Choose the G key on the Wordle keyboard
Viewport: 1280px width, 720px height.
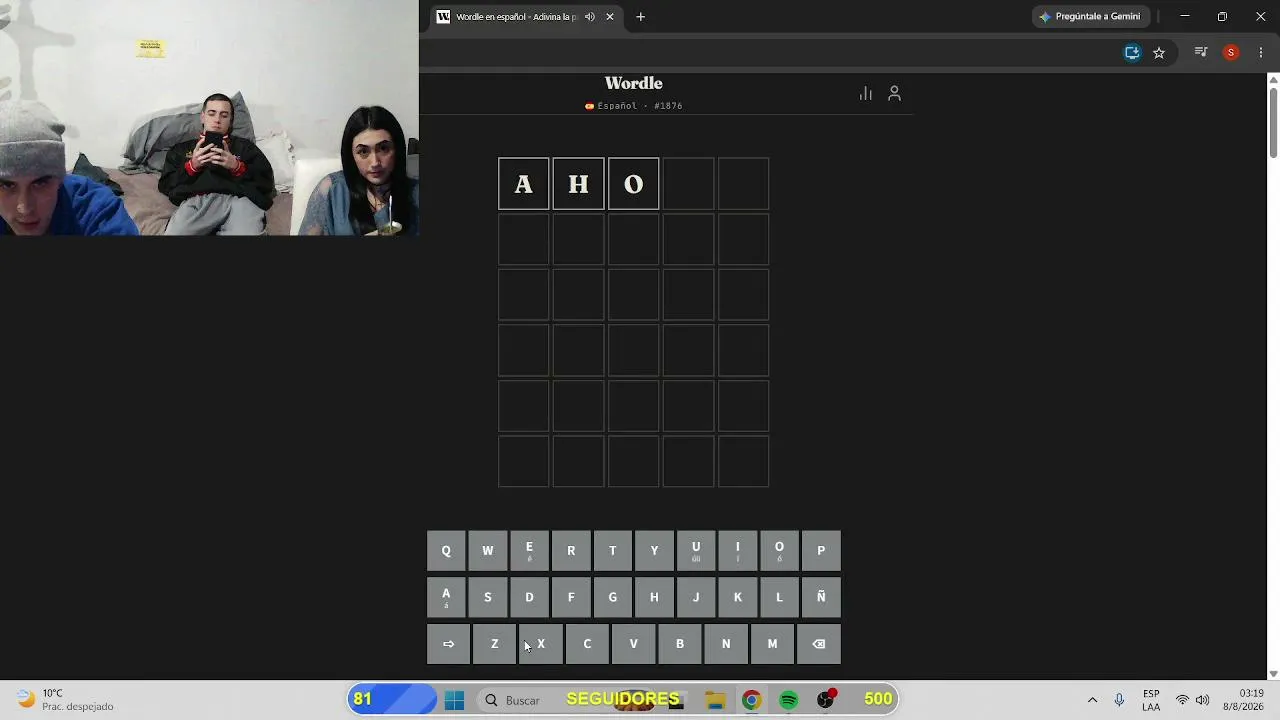coord(613,597)
